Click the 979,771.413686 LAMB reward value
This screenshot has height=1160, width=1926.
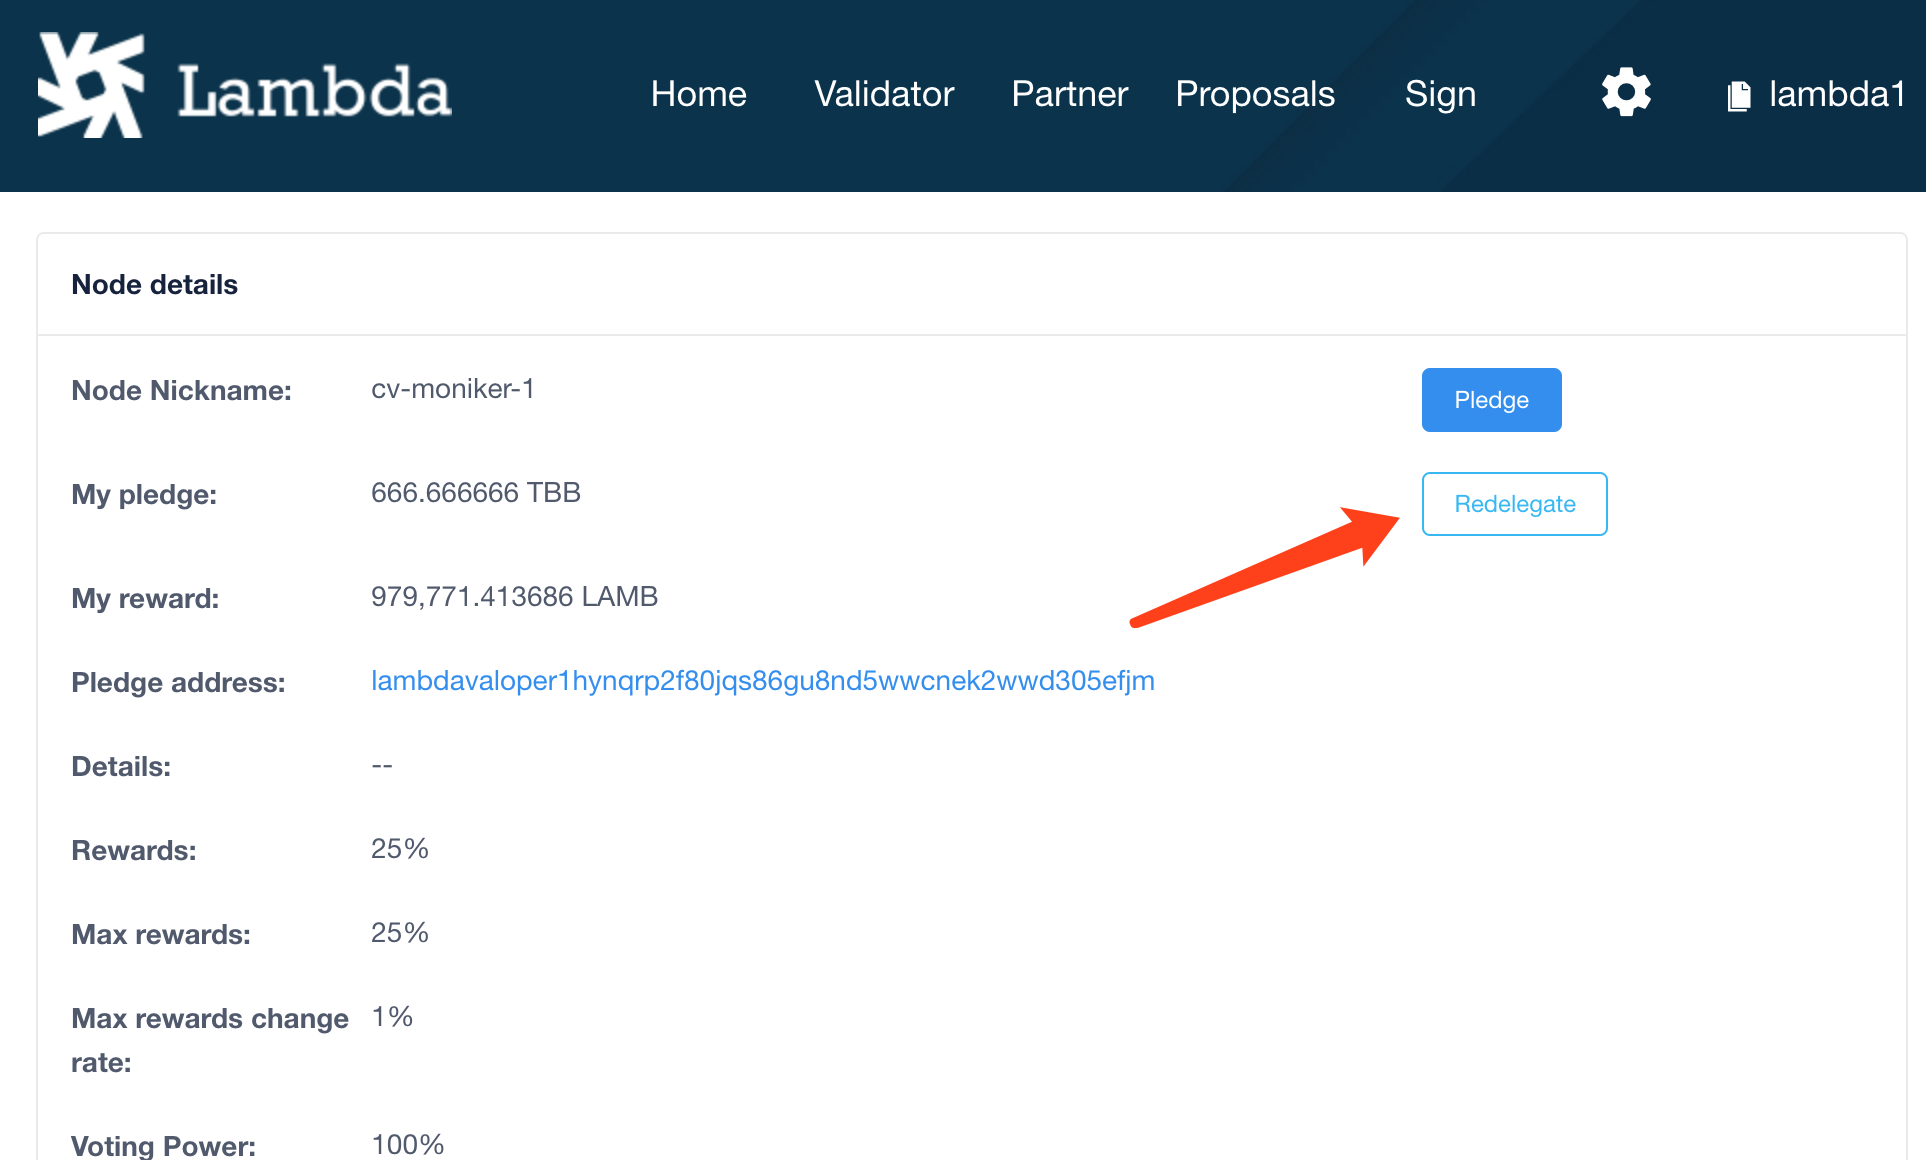pyautogui.click(x=514, y=597)
